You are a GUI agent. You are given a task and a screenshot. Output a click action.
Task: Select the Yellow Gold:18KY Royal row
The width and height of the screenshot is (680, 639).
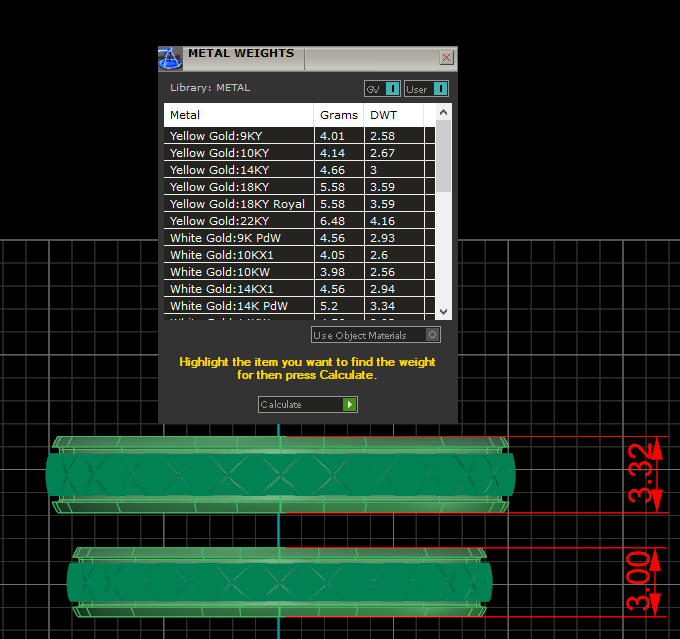238,204
